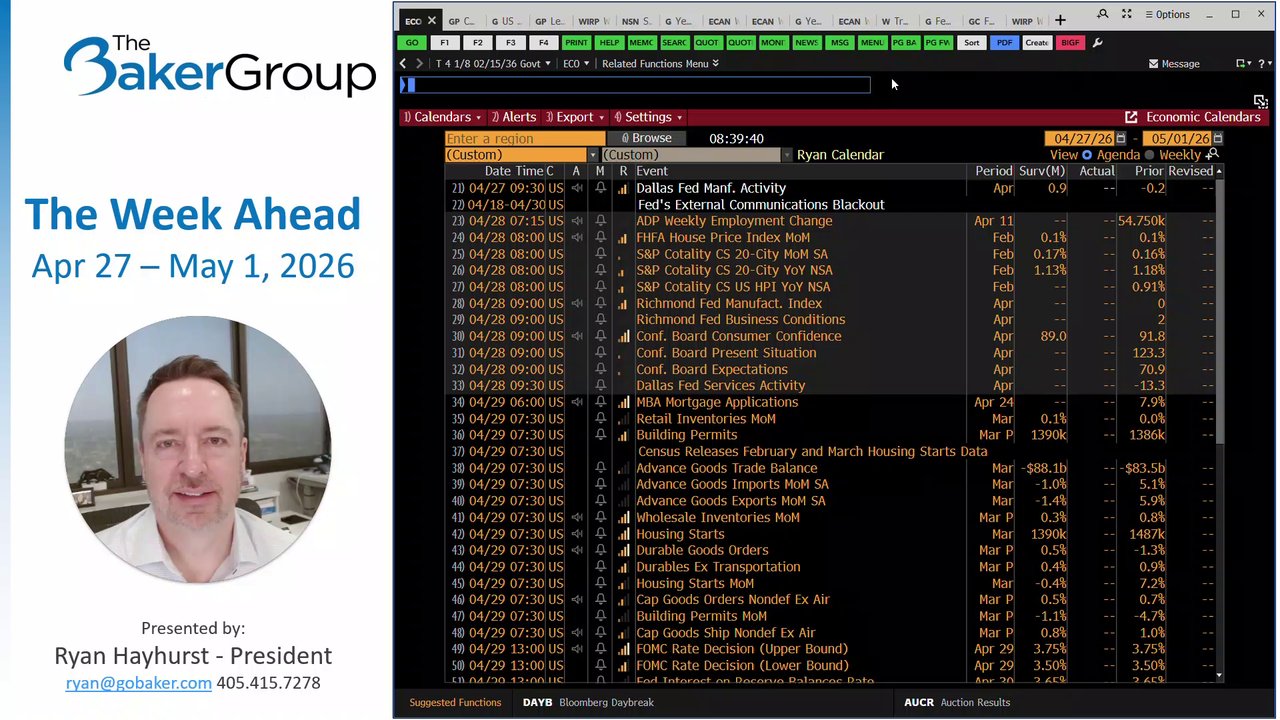Sort by the Surv(M) column header

(1042, 171)
